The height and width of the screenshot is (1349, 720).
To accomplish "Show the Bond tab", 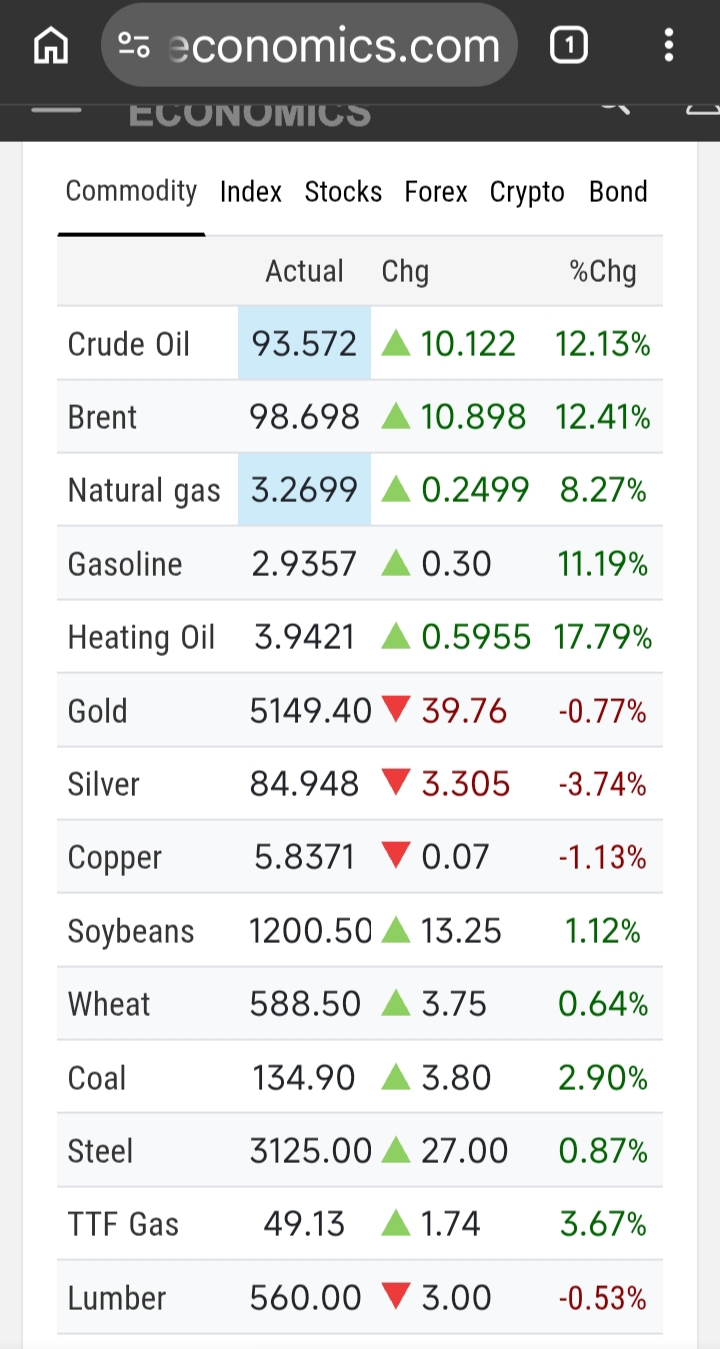I will [618, 192].
